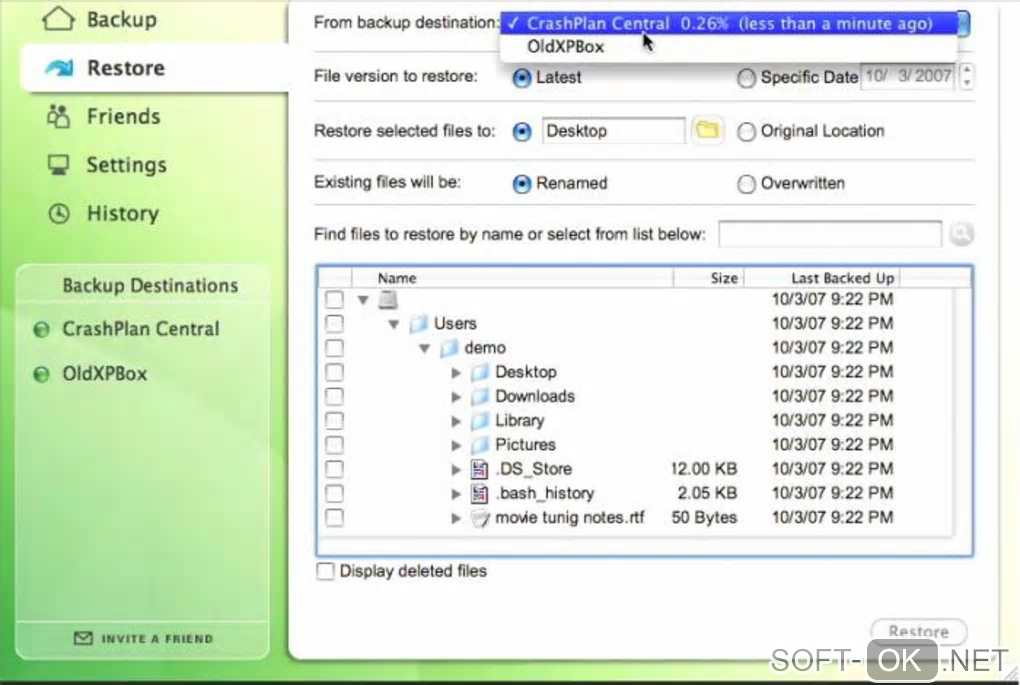Image resolution: width=1020 pixels, height=685 pixels.
Task: Click the specific date stepper arrows
Action: [x=967, y=76]
